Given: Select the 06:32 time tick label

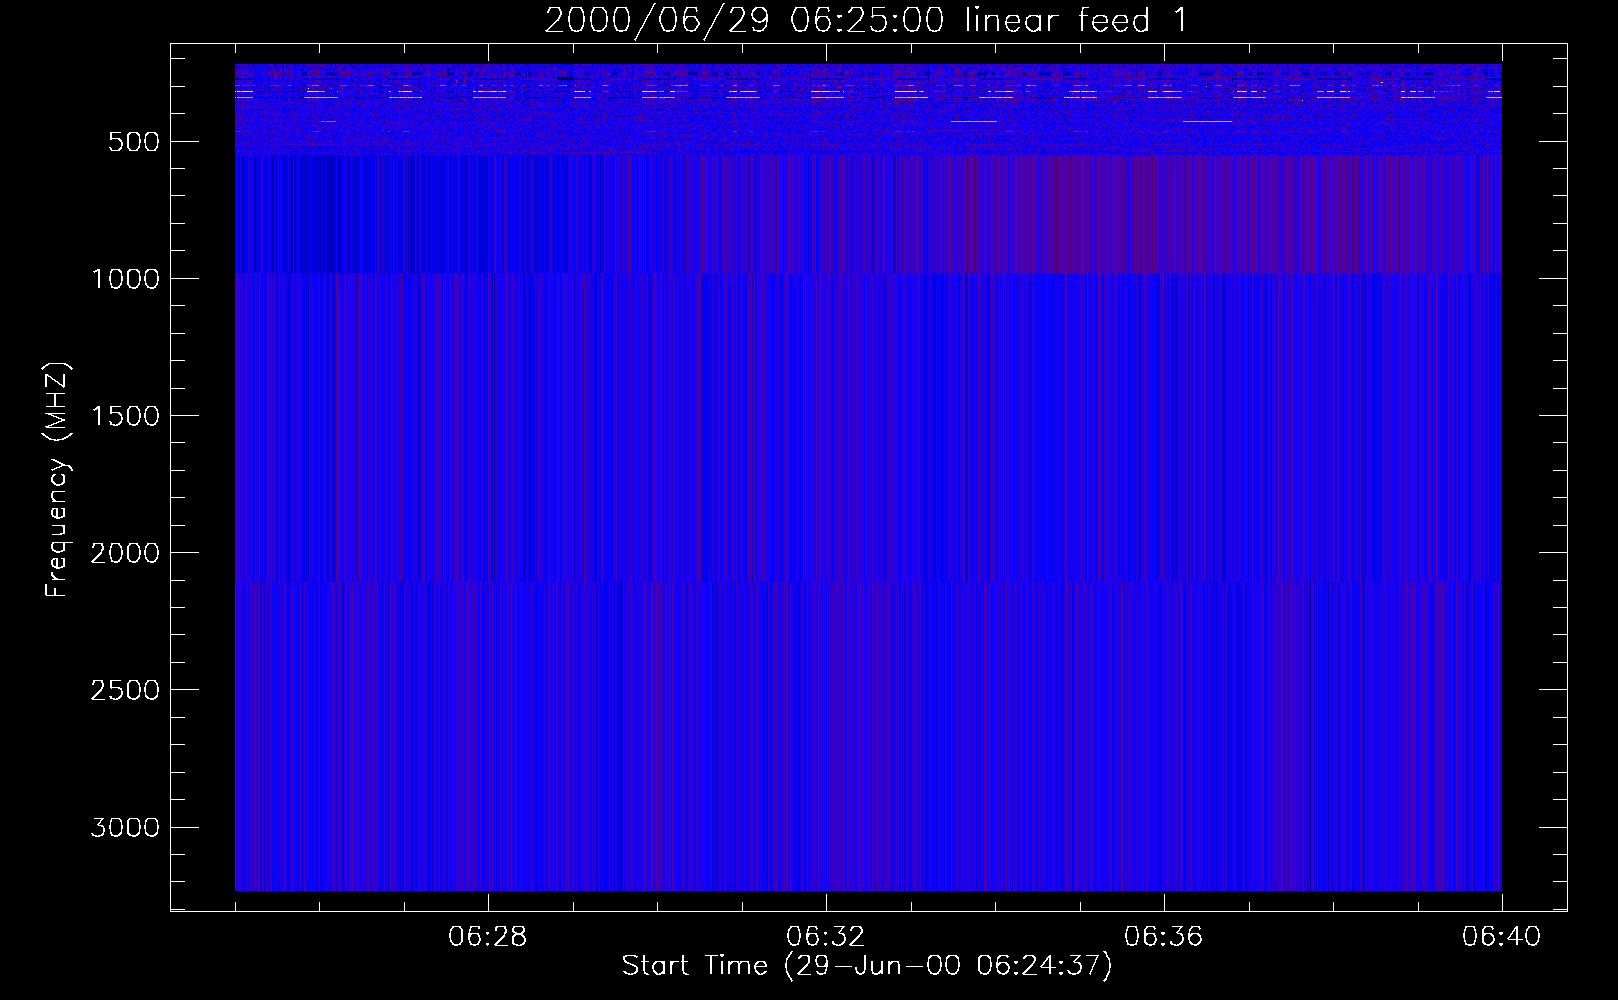Looking at the screenshot, I should click(825, 937).
